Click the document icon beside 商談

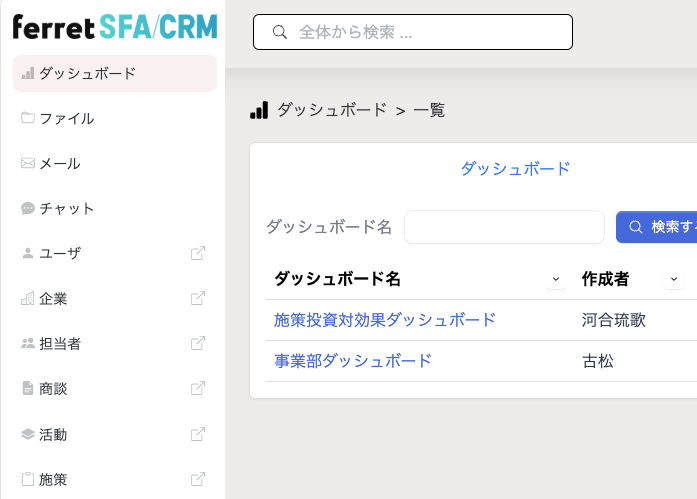click(x=28, y=388)
